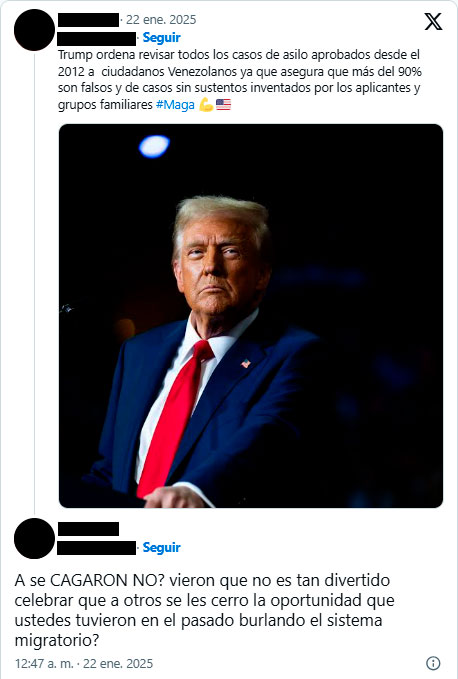Follow the original poster with the top Seguir
This screenshot has width=458, height=679.
(x=161, y=38)
